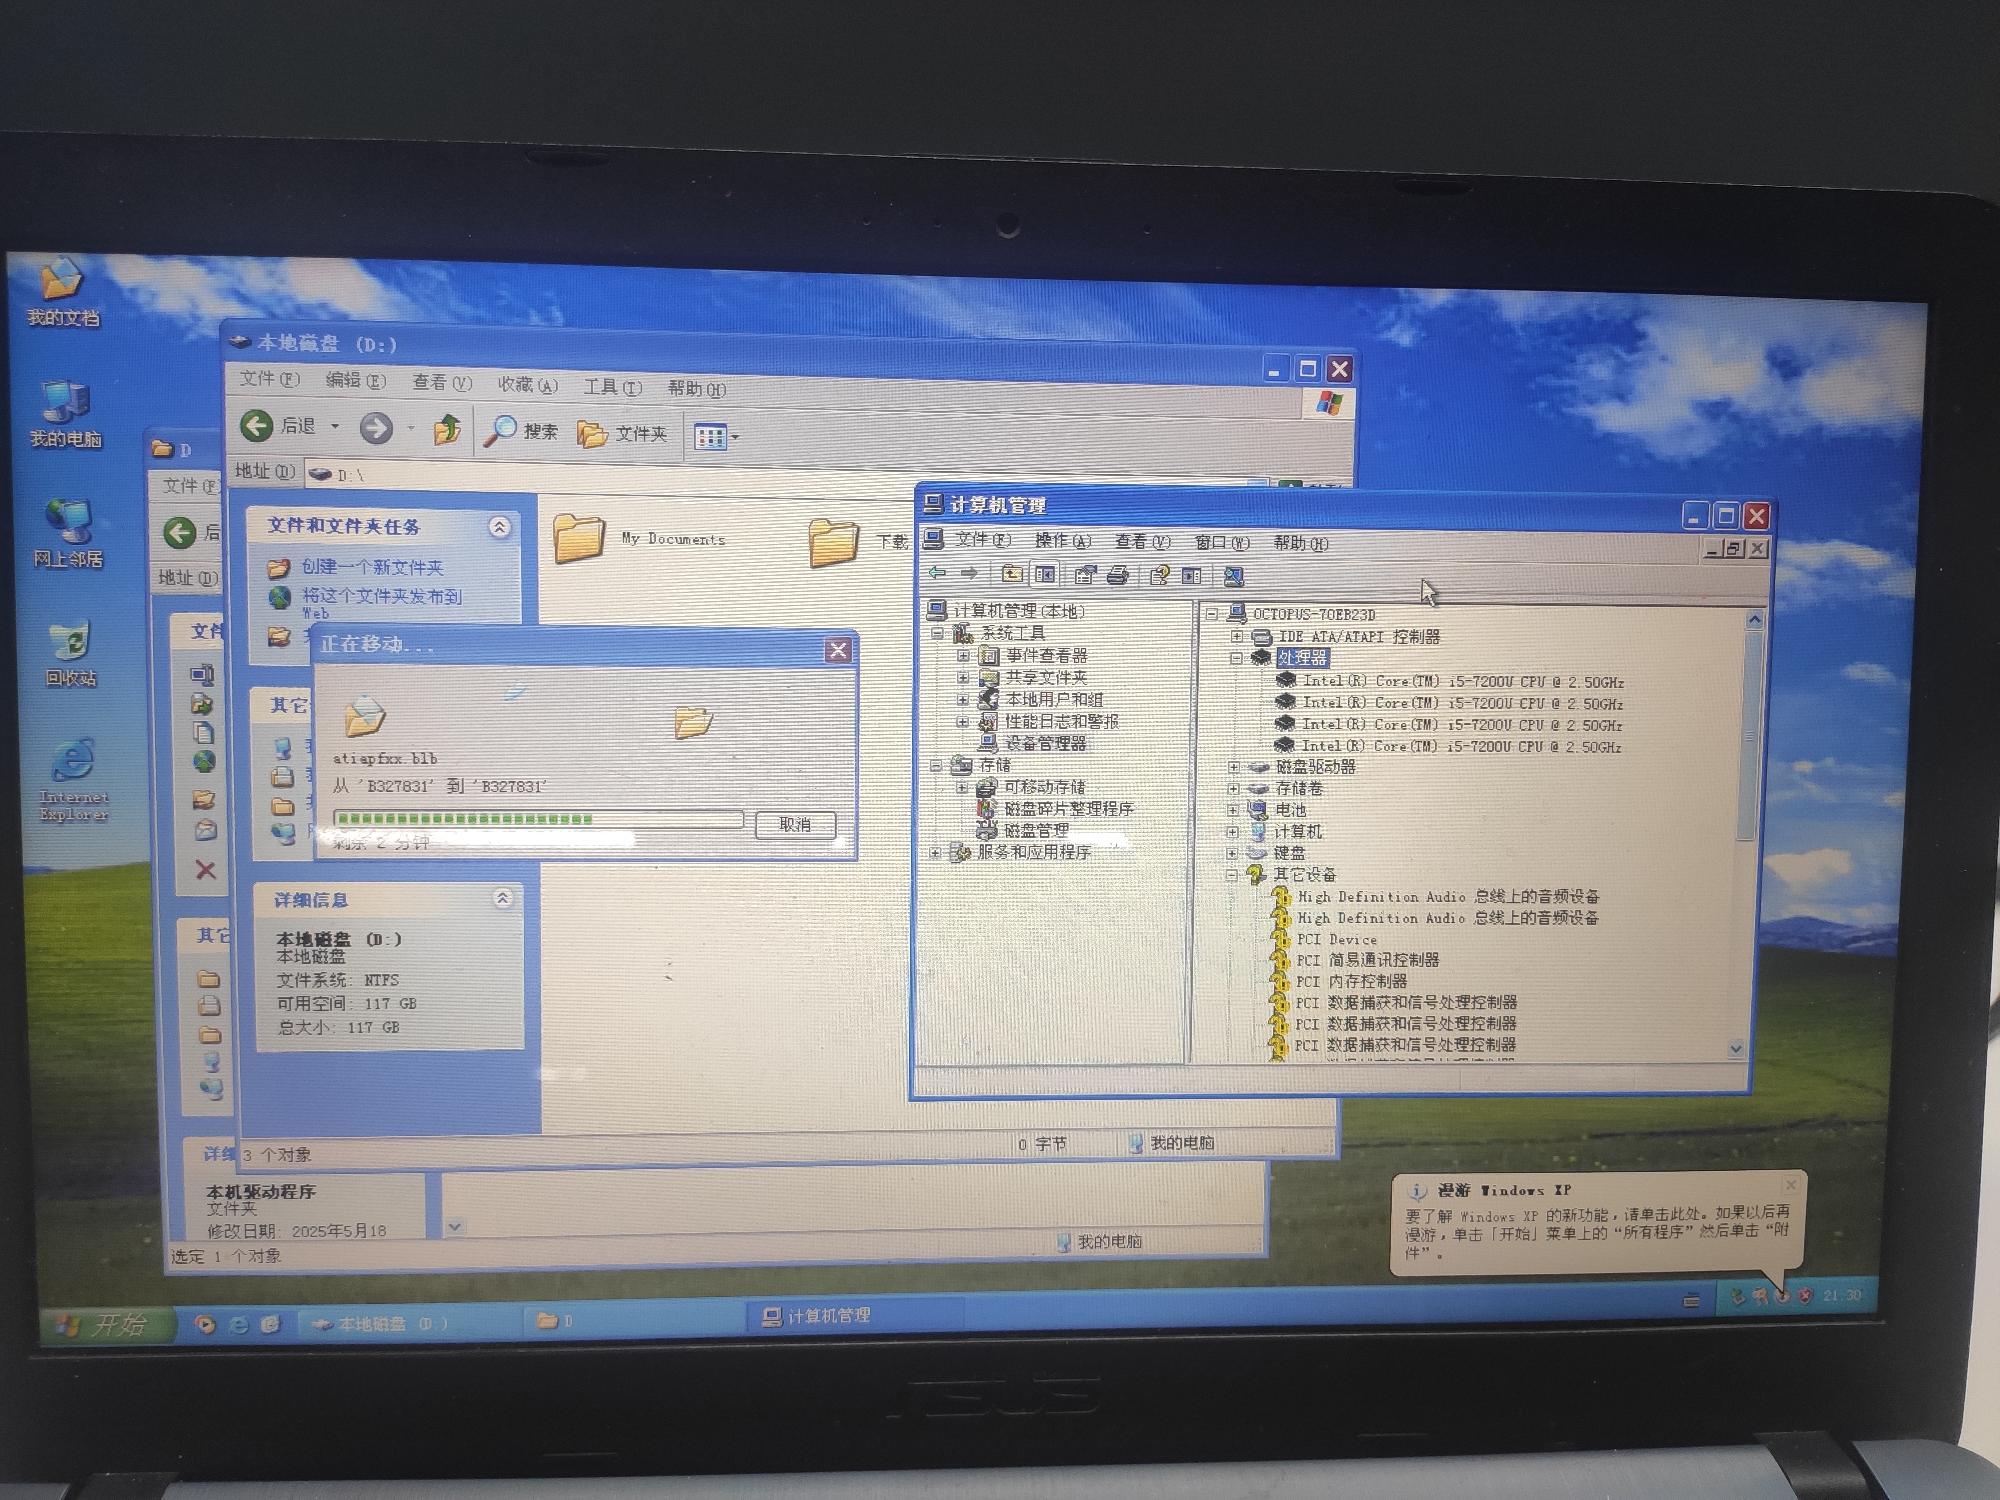Viewport: 2000px width, 1500px height.
Task: Open Network Neighborhood (网上邻居) desktop icon
Action: (67, 533)
